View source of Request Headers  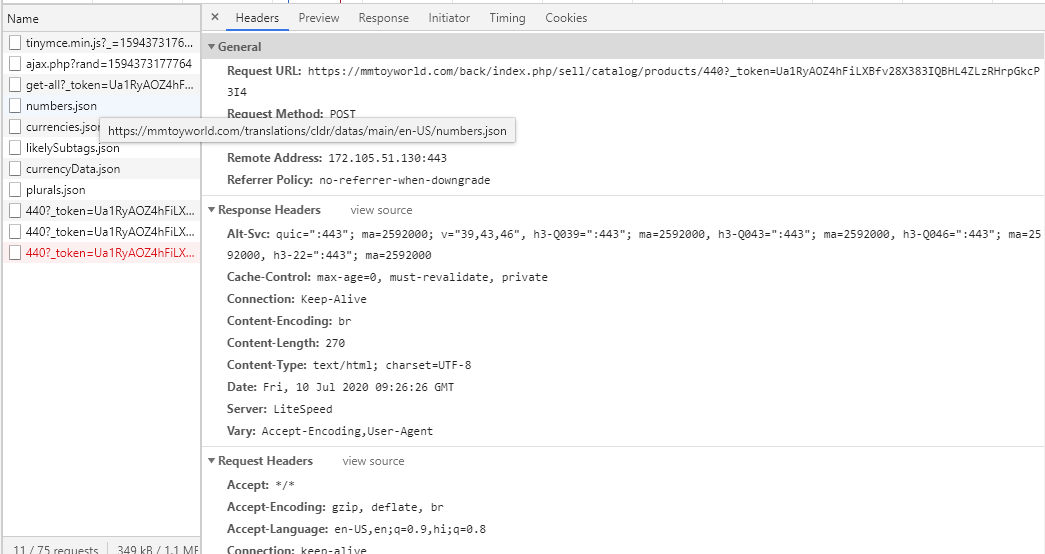(x=373, y=461)
